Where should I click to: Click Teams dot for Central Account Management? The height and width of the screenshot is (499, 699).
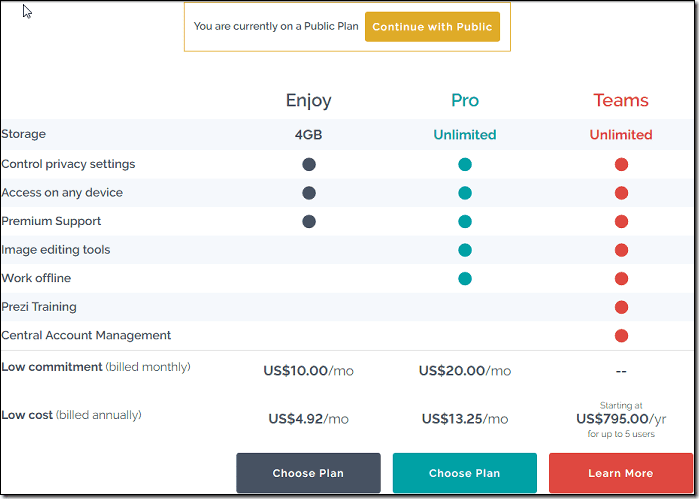621,336
